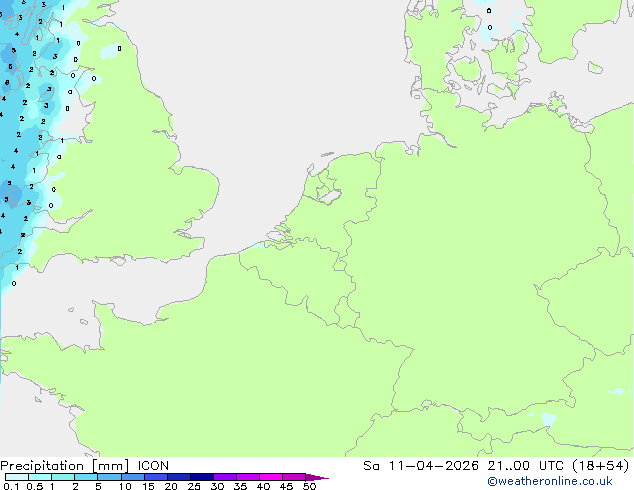The width and height of the screenshot is (634, 490).
Task: Select the 40–45 mm magenta legend swatch
Action: 271,477
